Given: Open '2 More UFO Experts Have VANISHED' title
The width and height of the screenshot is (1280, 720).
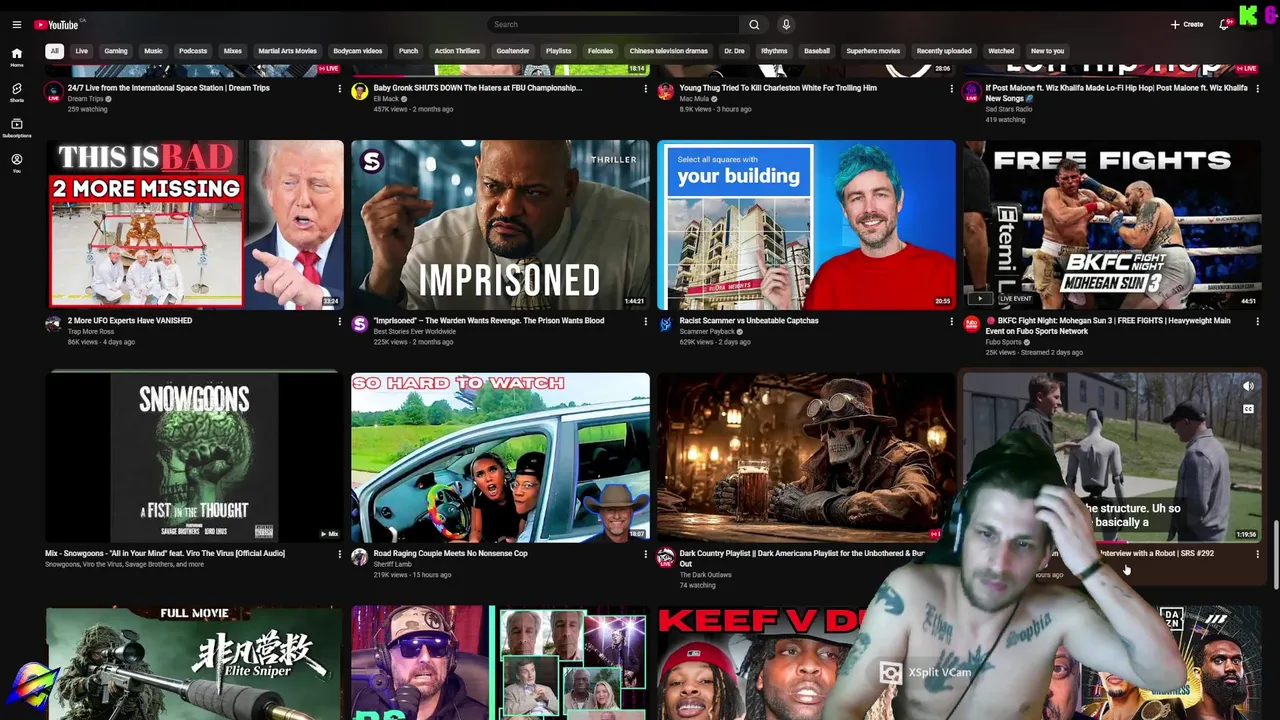Looking at the screenshot, I should 130,321.
